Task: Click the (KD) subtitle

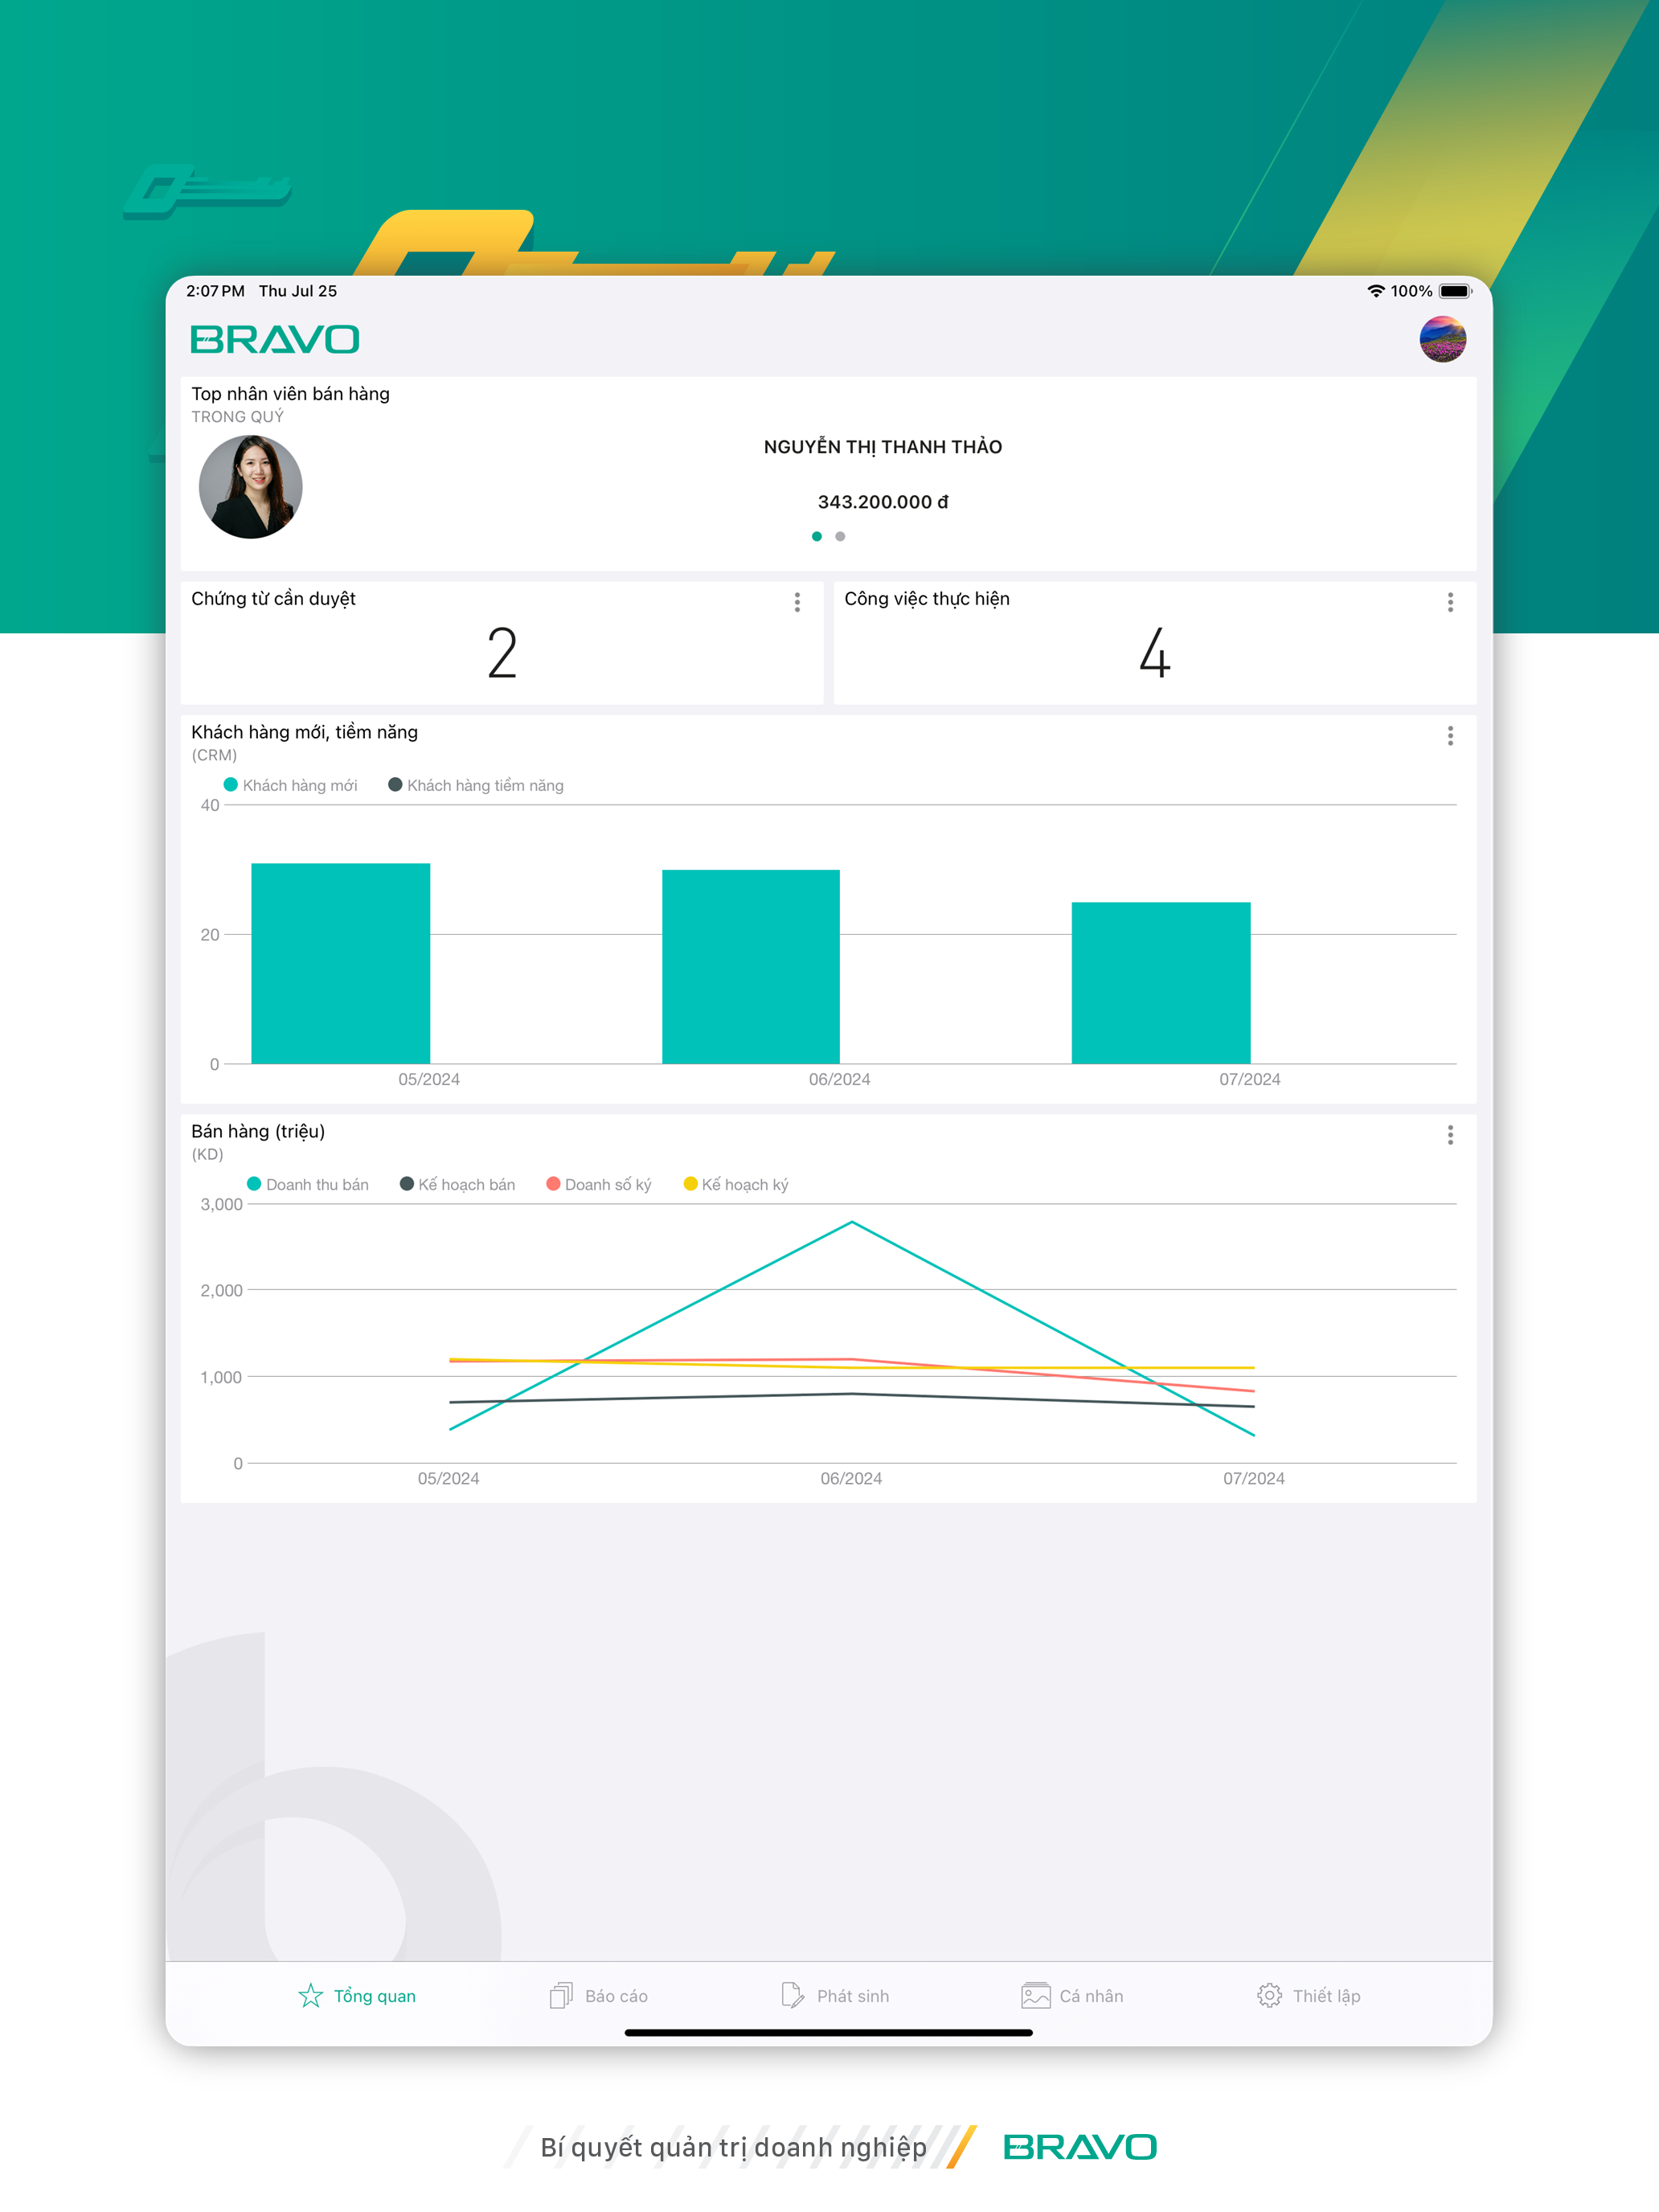Action: [208, 1154]
